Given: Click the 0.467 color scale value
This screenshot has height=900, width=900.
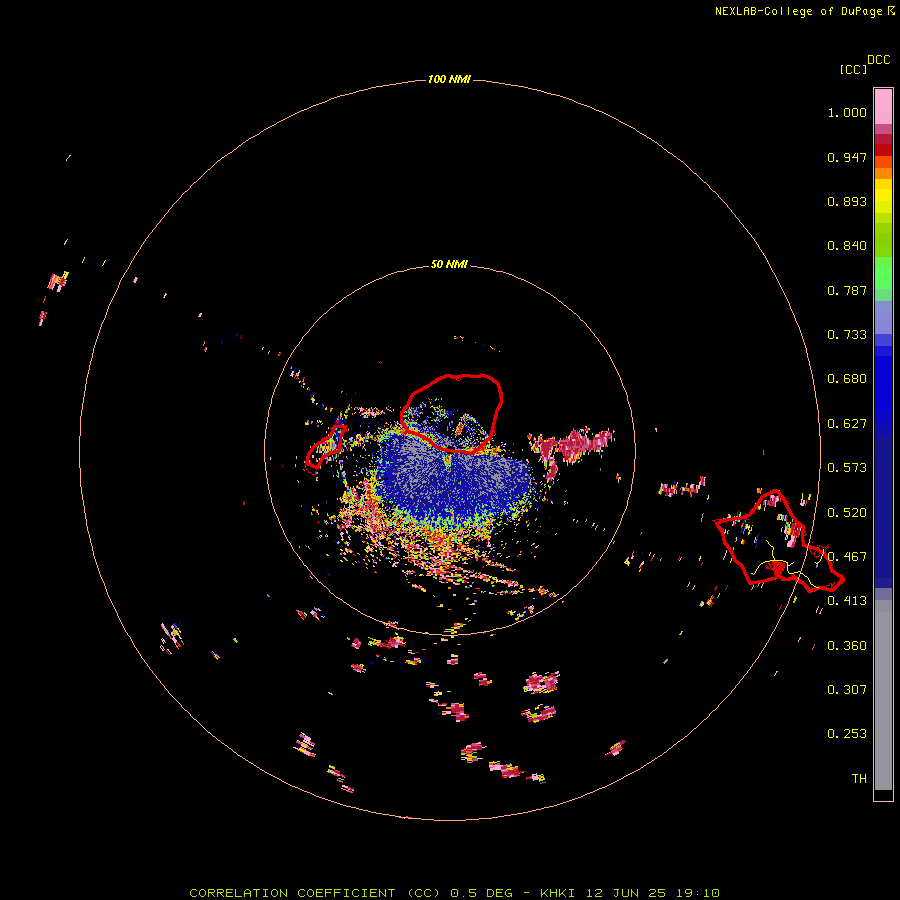Looking at the screenshot, I should tap(847, 557).
